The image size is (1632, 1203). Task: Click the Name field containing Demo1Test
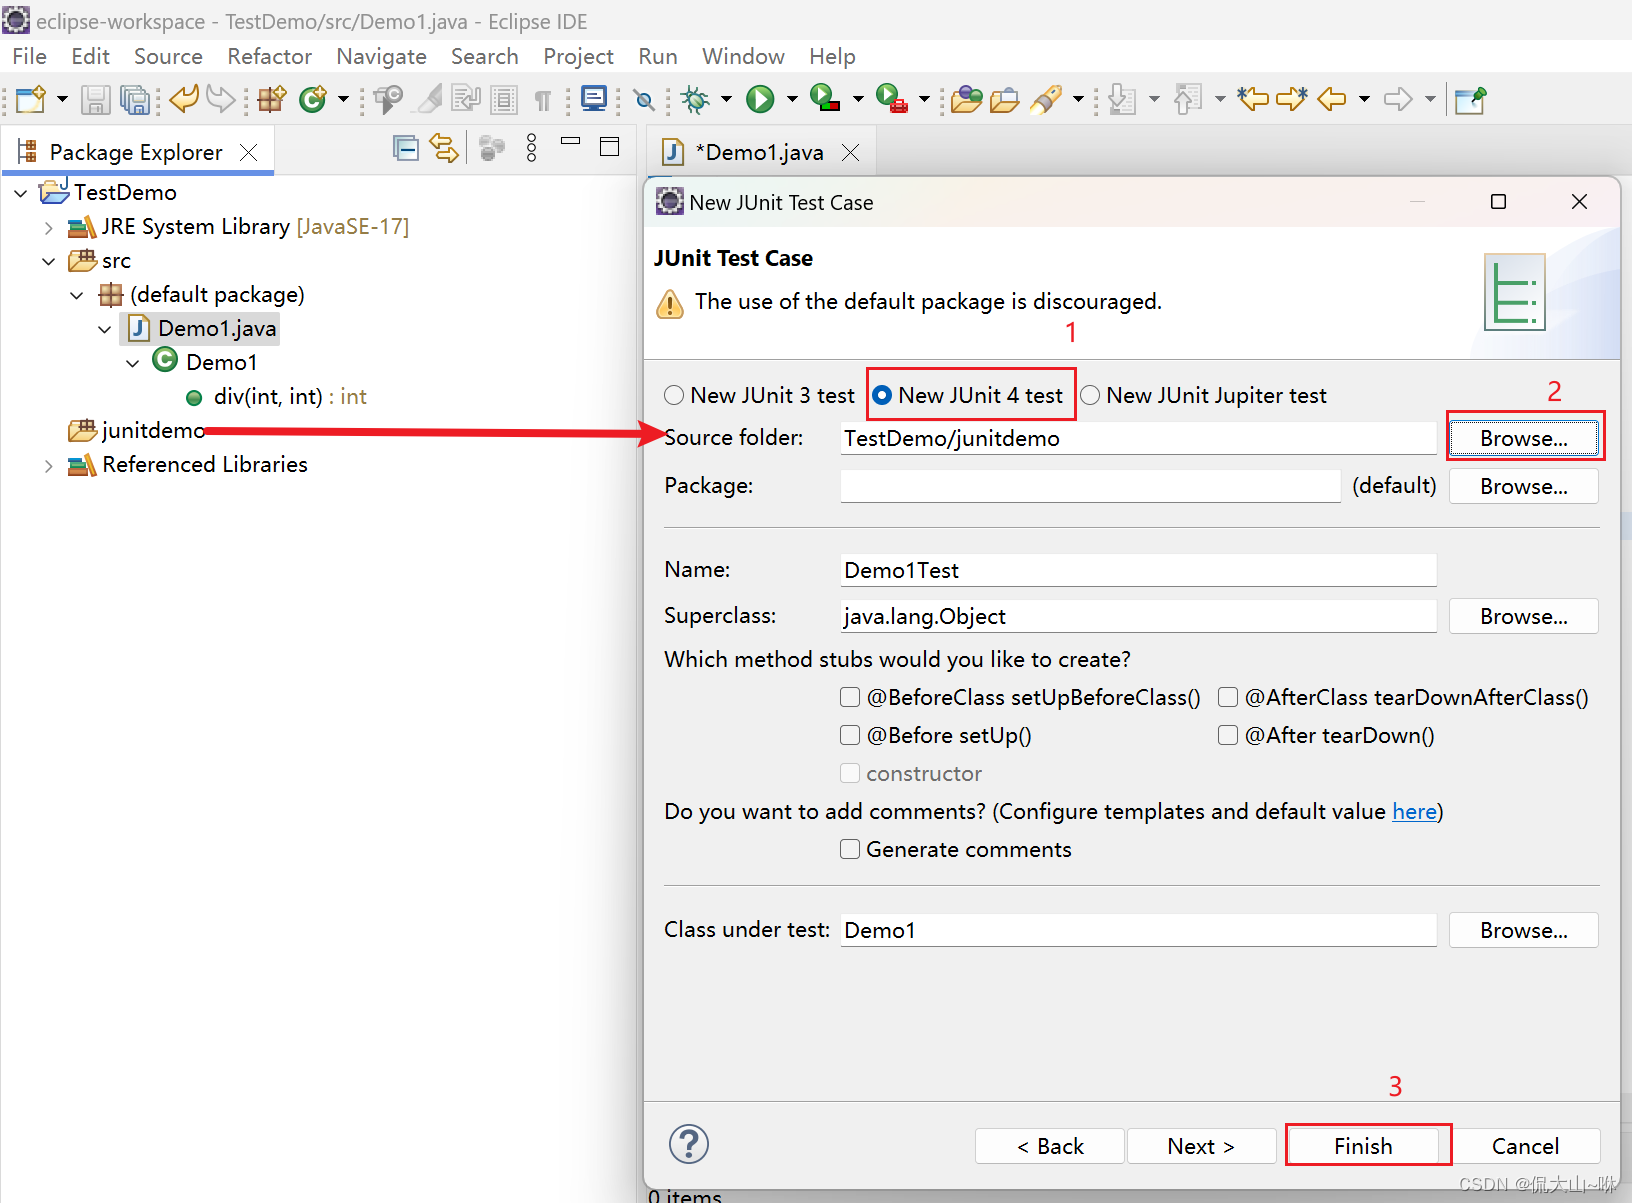(x=1138, y=570)
